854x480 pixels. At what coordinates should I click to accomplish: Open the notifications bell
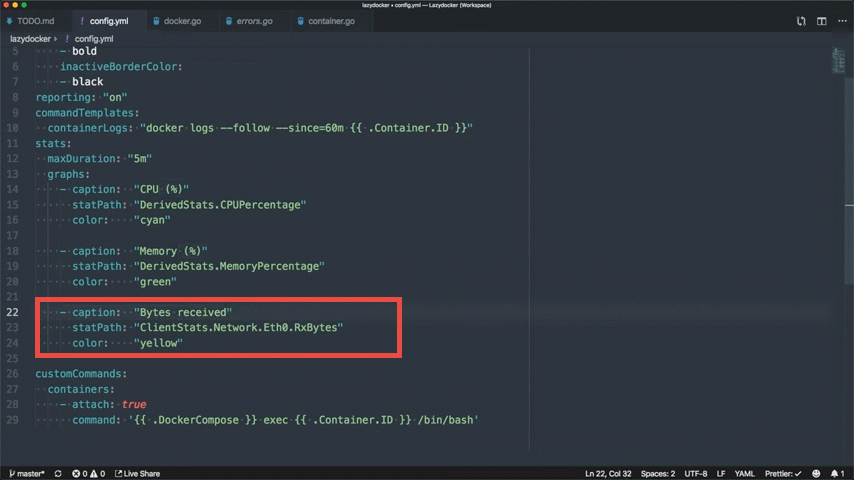(x=835, y=473)
